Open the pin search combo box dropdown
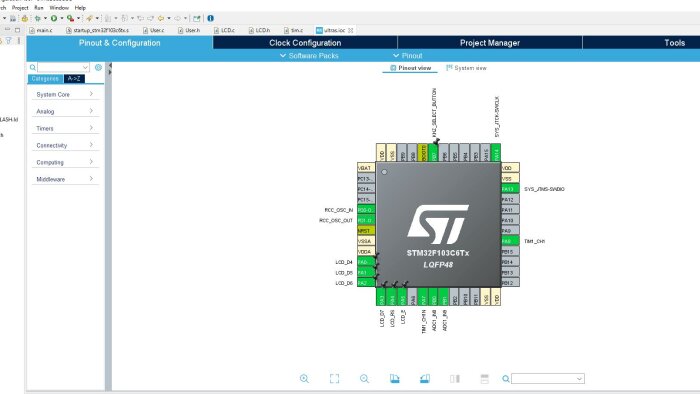 pos(579,379)
